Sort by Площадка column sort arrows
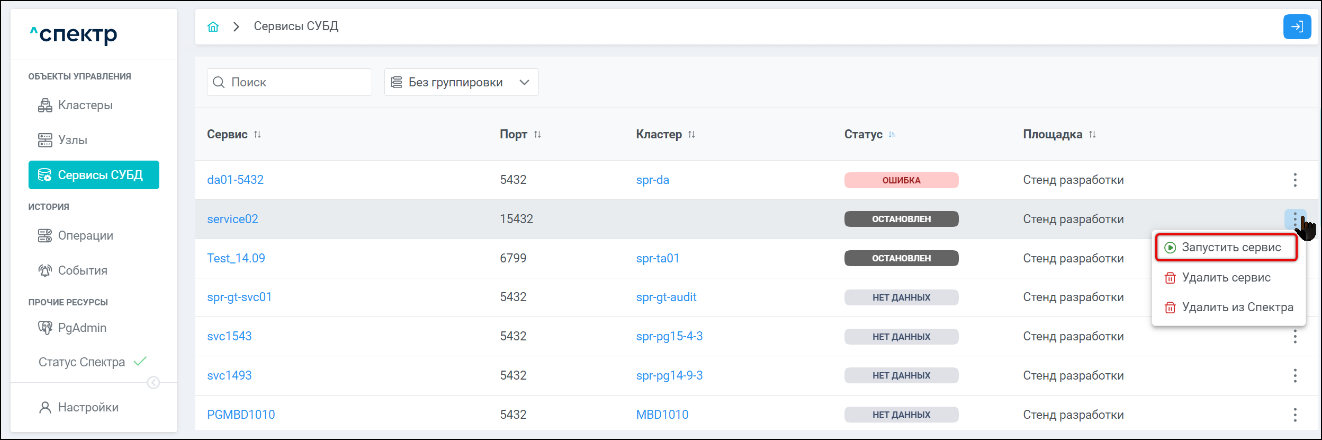Screen dimensions: 1322x440 click(x=1092, y=134)
